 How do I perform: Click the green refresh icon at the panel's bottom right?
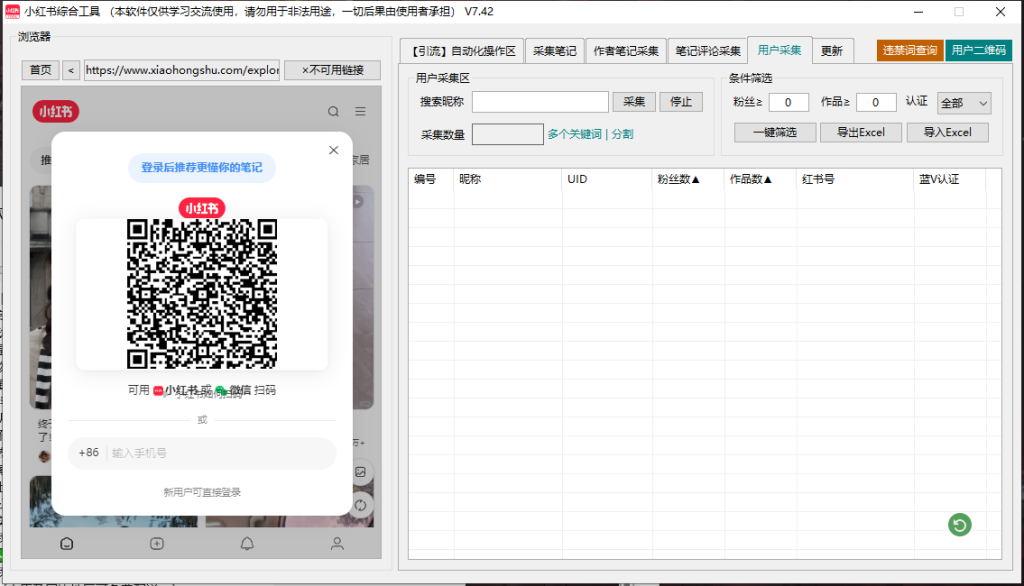959,525
